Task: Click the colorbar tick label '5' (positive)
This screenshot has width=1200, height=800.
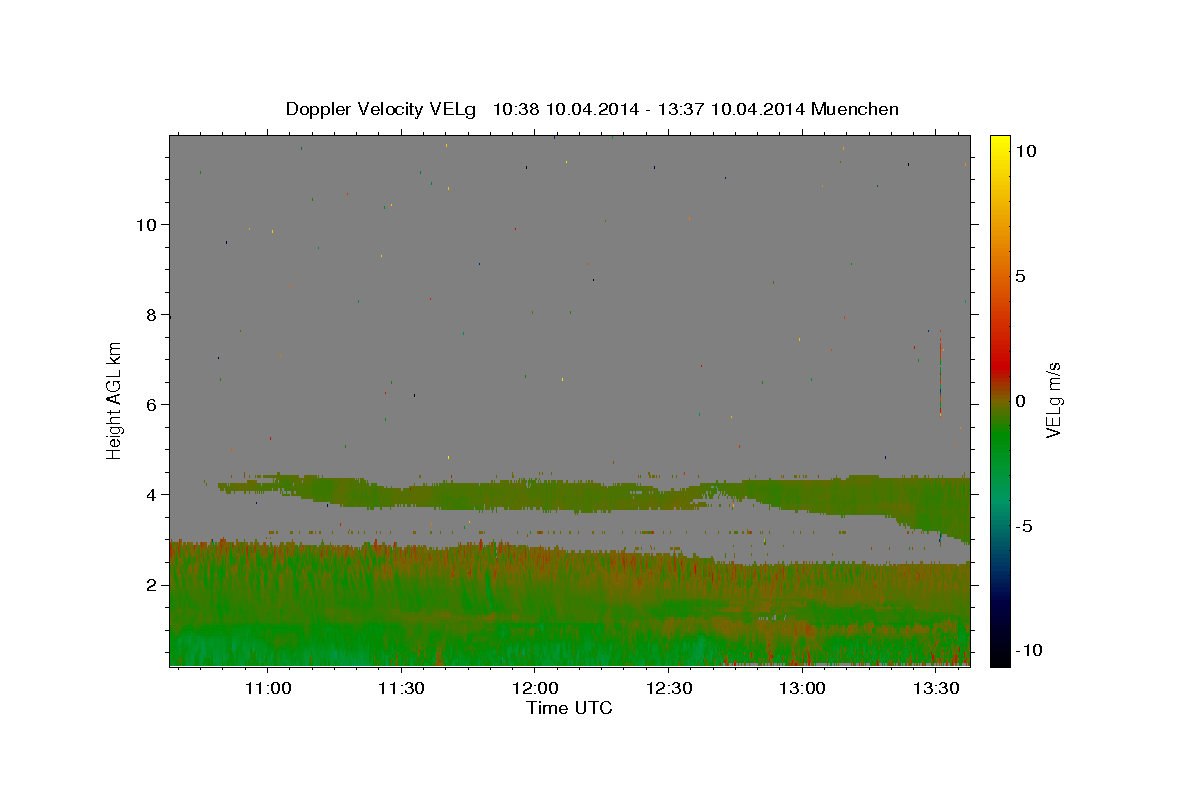Action: click(1021, 276)
